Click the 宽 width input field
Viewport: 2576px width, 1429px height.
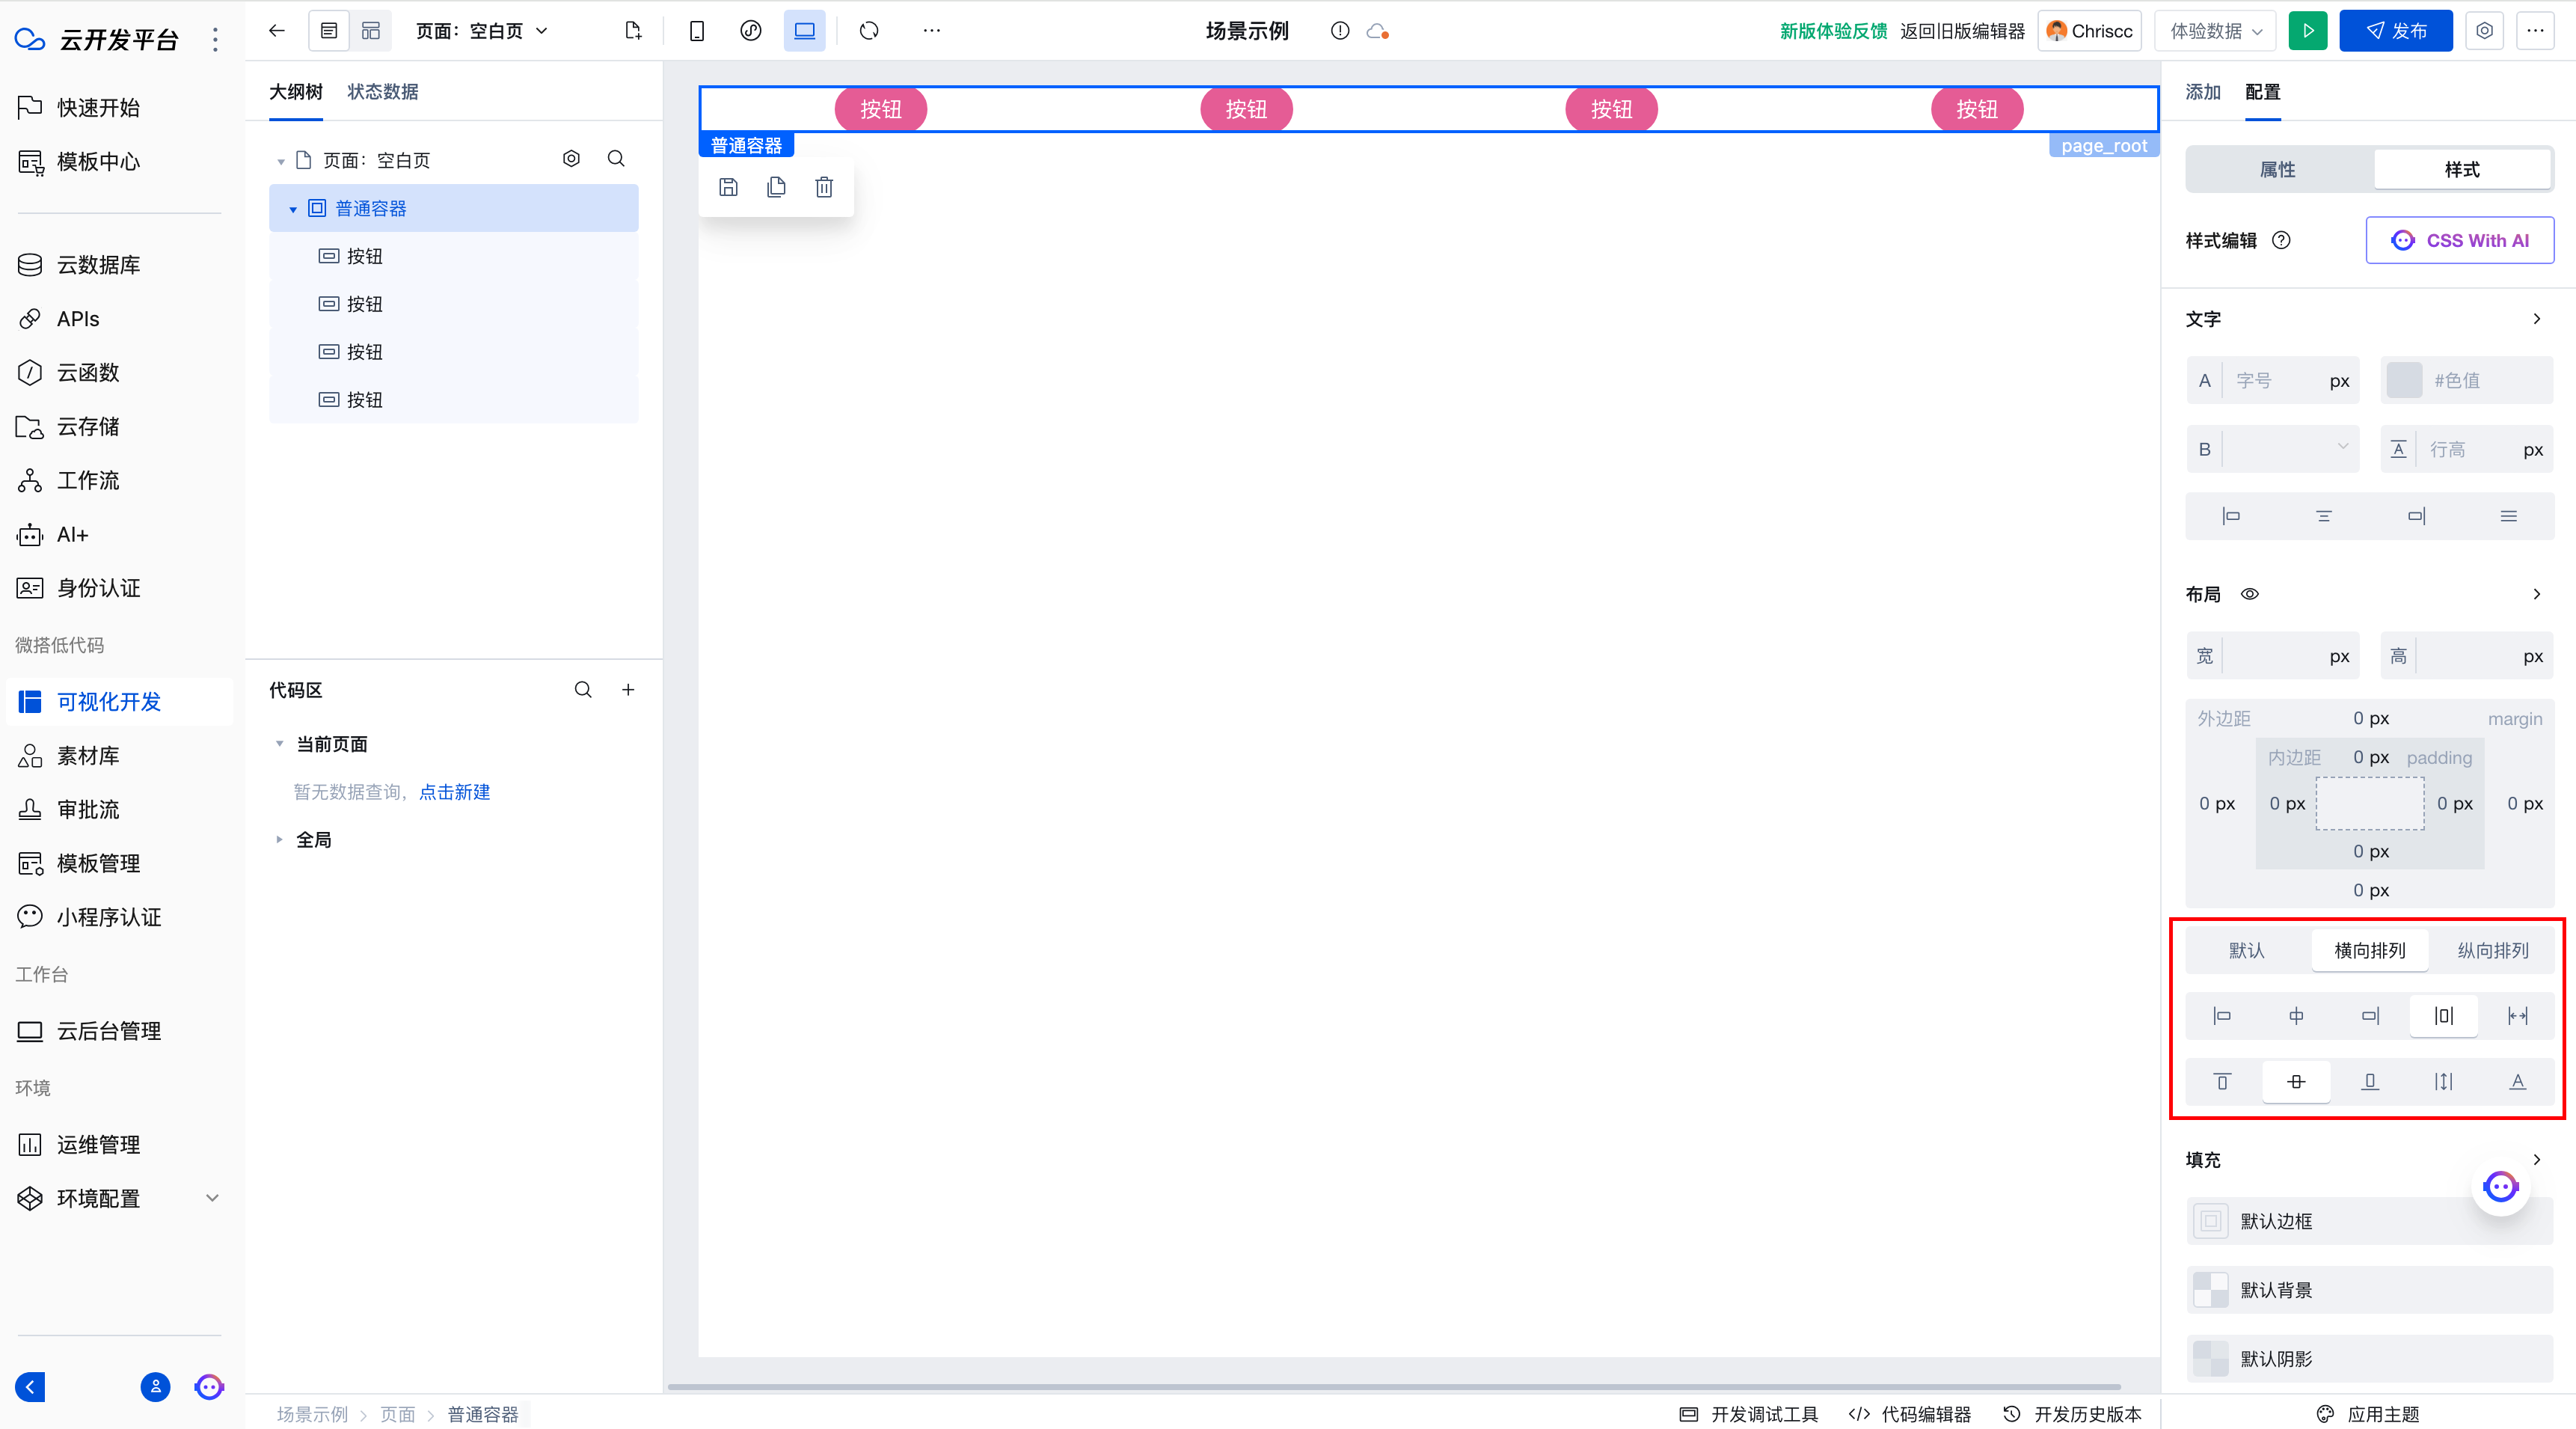tap(2272, 656)
